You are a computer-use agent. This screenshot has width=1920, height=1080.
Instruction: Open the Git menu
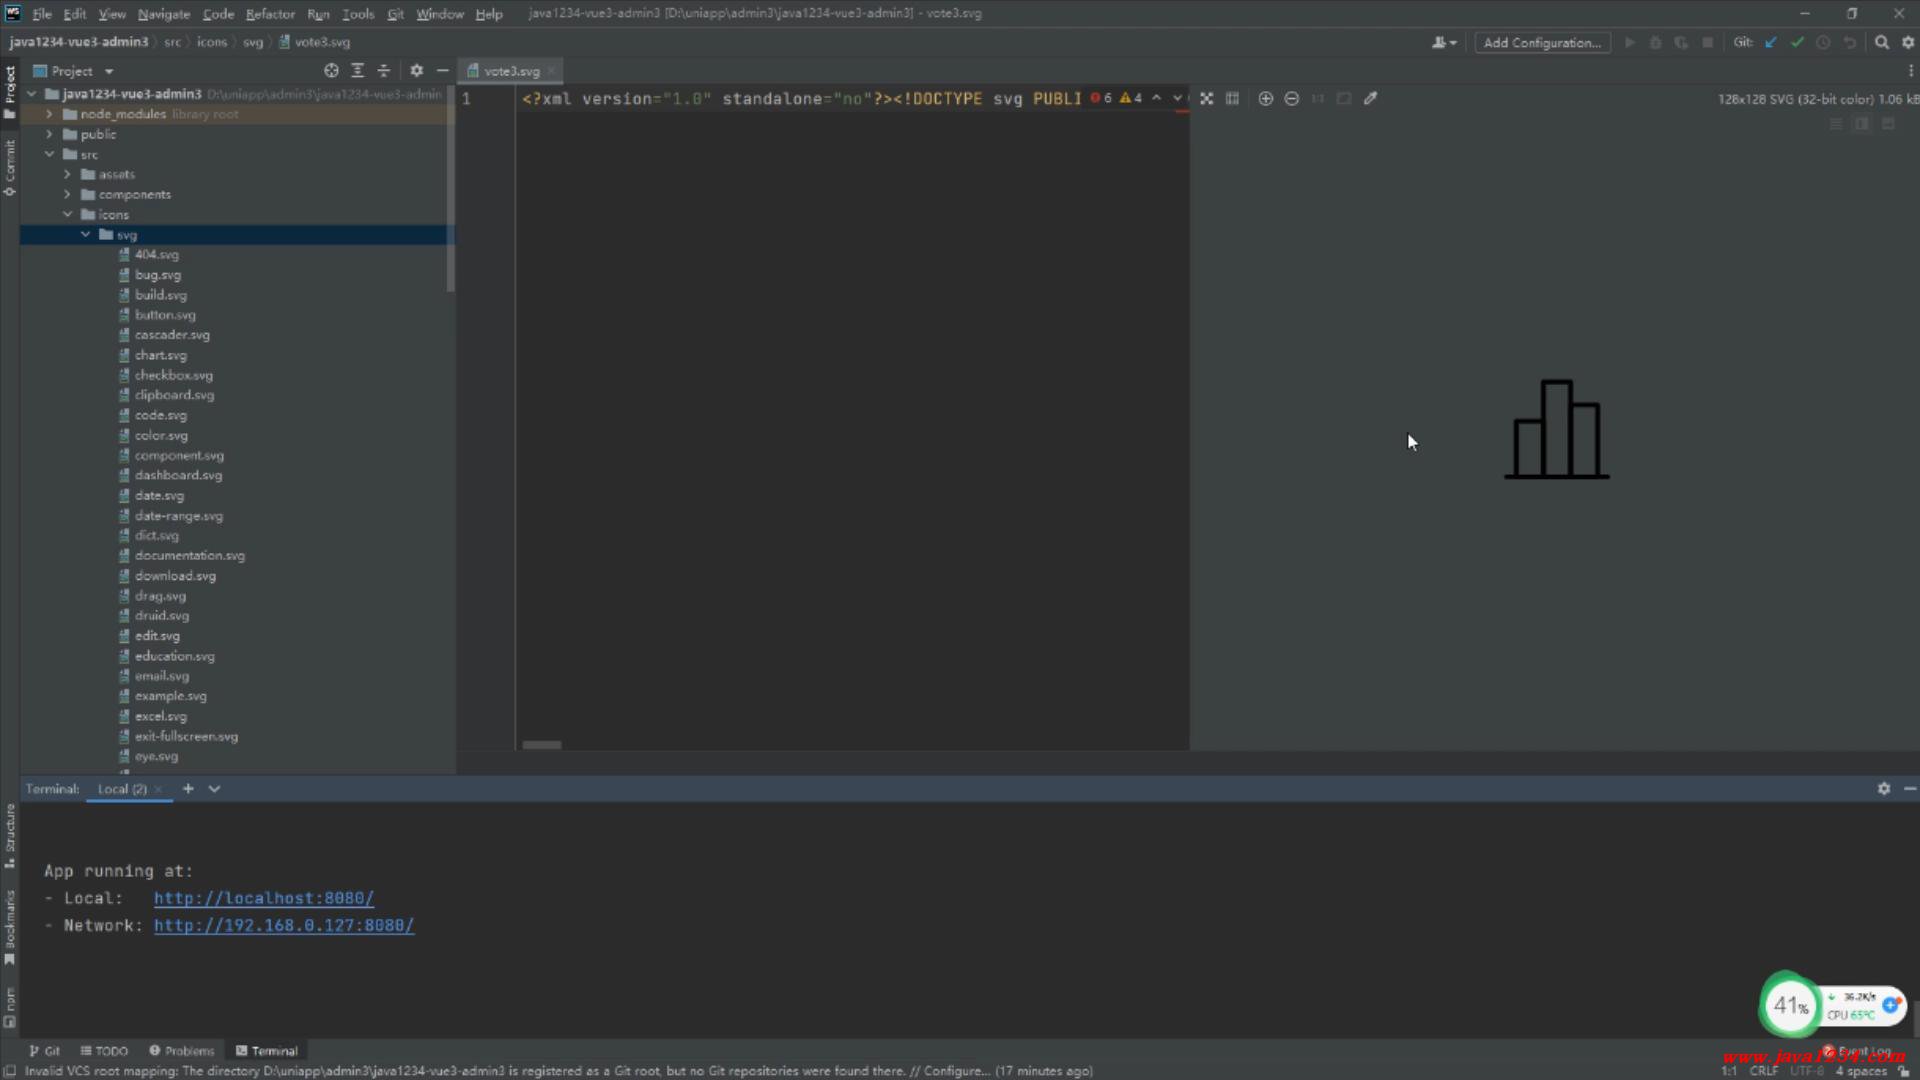click(395, 14)
